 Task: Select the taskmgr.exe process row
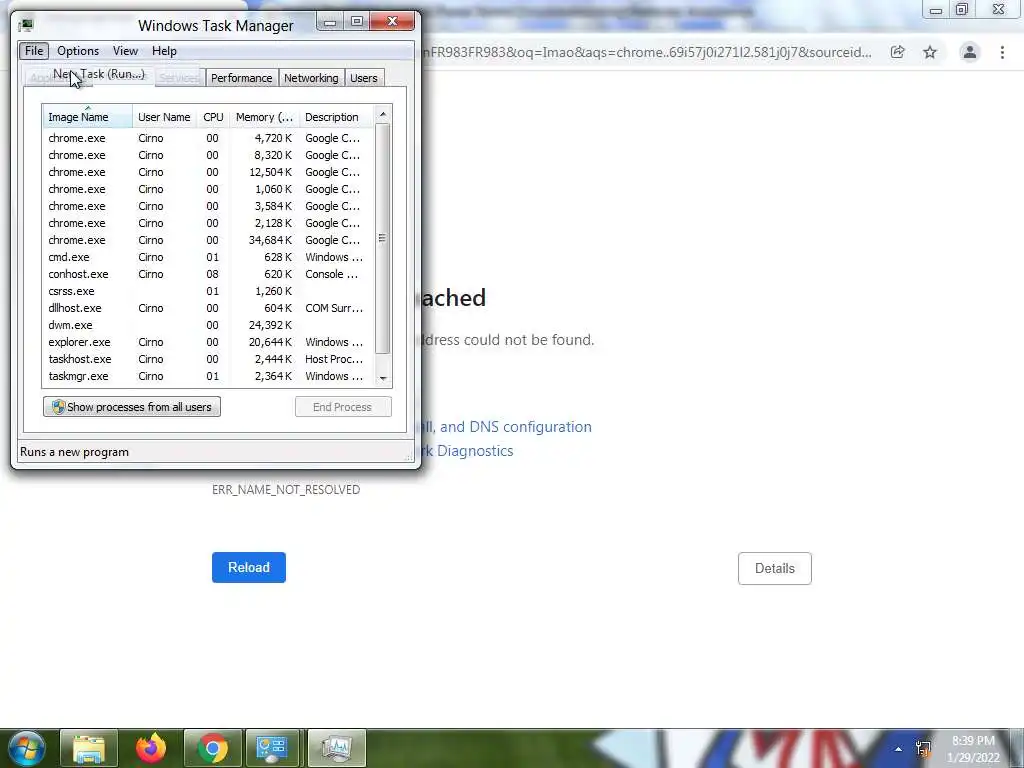pyautogui.click(x=208, y=376)
